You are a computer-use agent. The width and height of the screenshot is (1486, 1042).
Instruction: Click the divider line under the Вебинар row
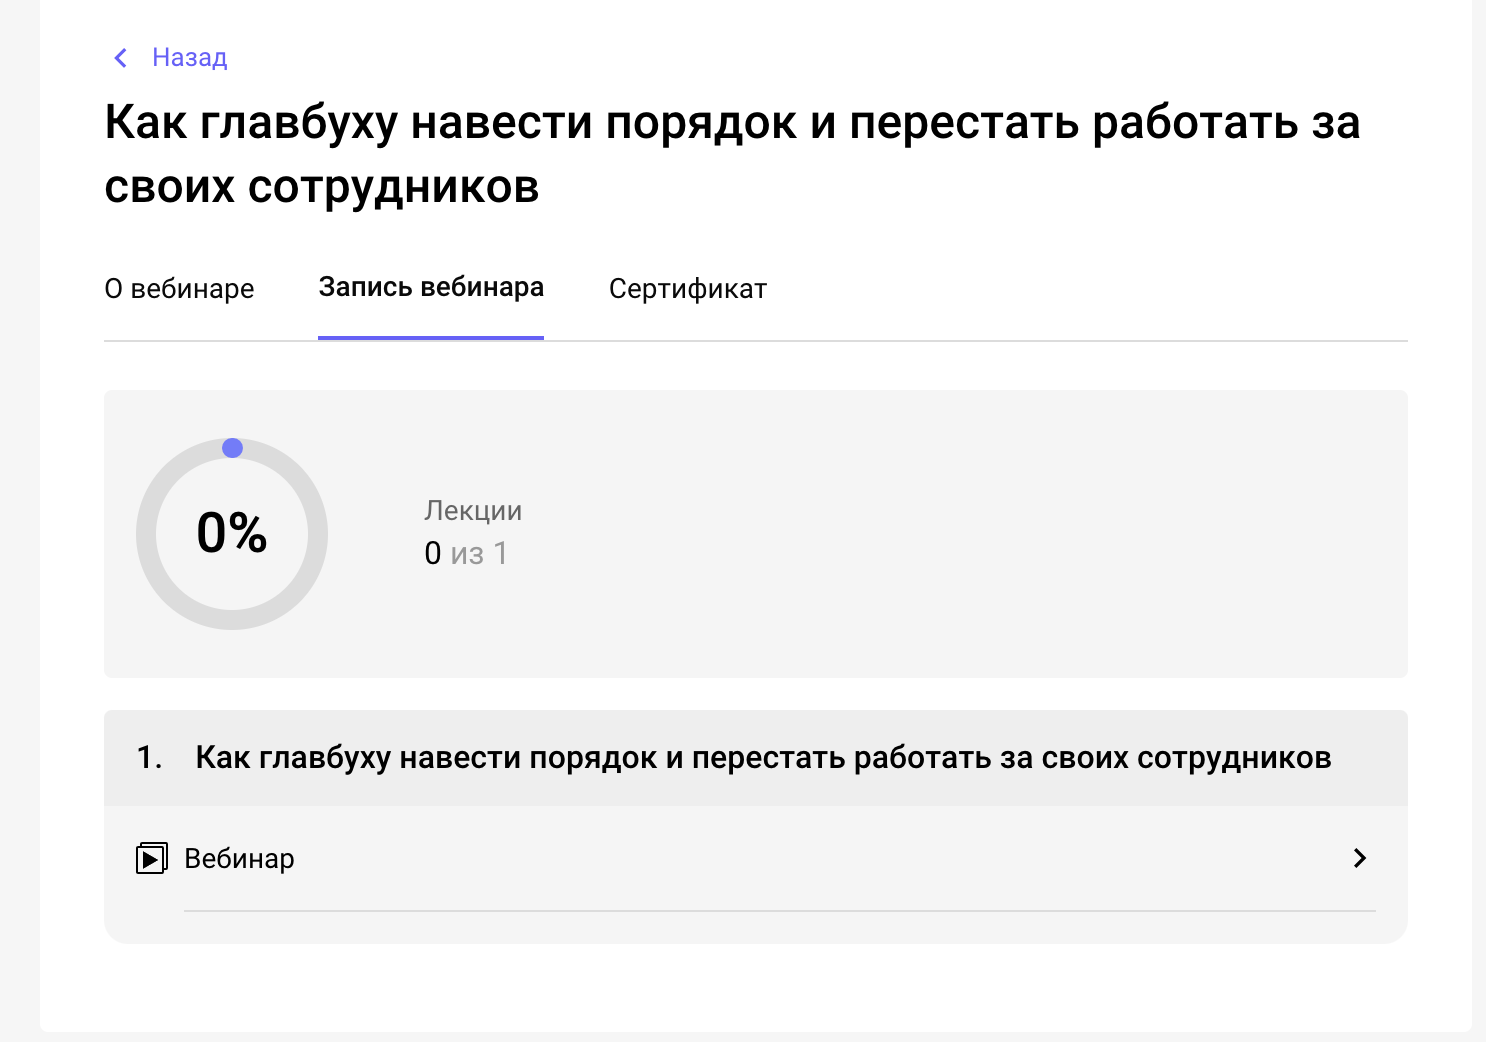(x=780, y=911)
